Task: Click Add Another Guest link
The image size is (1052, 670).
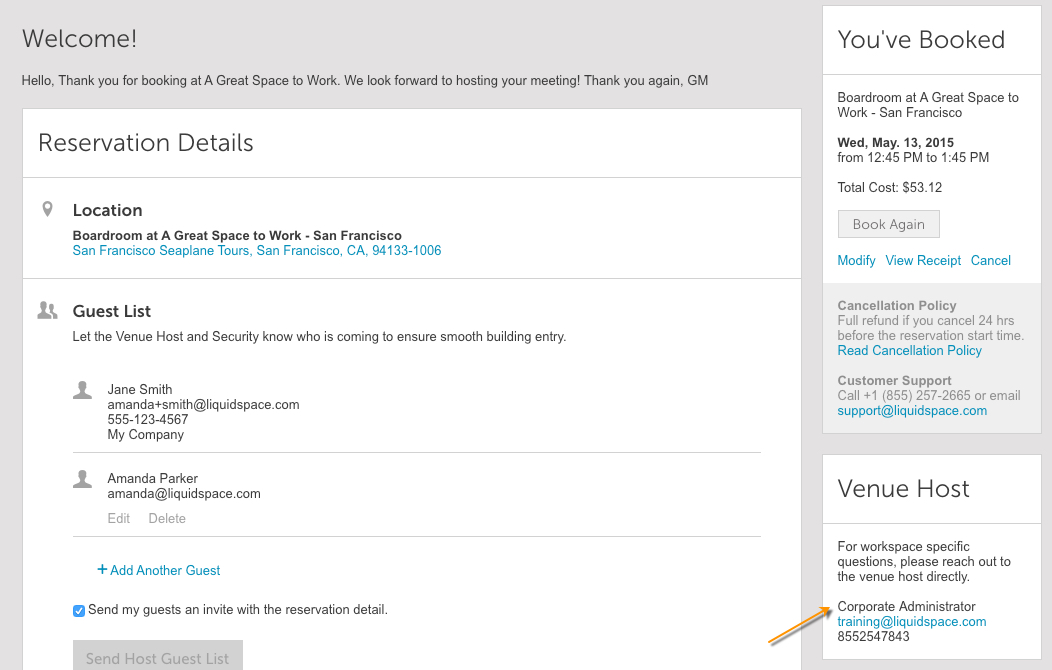Action: [x=158, y=570]
